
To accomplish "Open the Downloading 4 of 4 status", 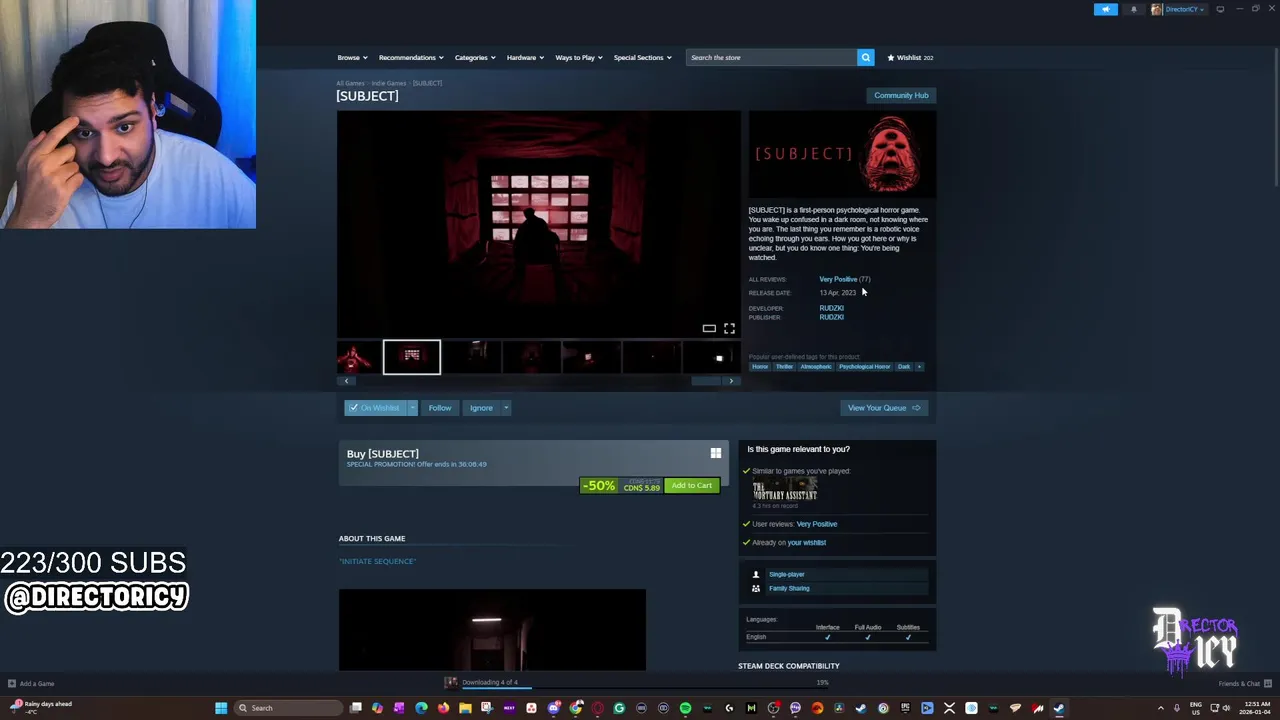I will point(489,683).
